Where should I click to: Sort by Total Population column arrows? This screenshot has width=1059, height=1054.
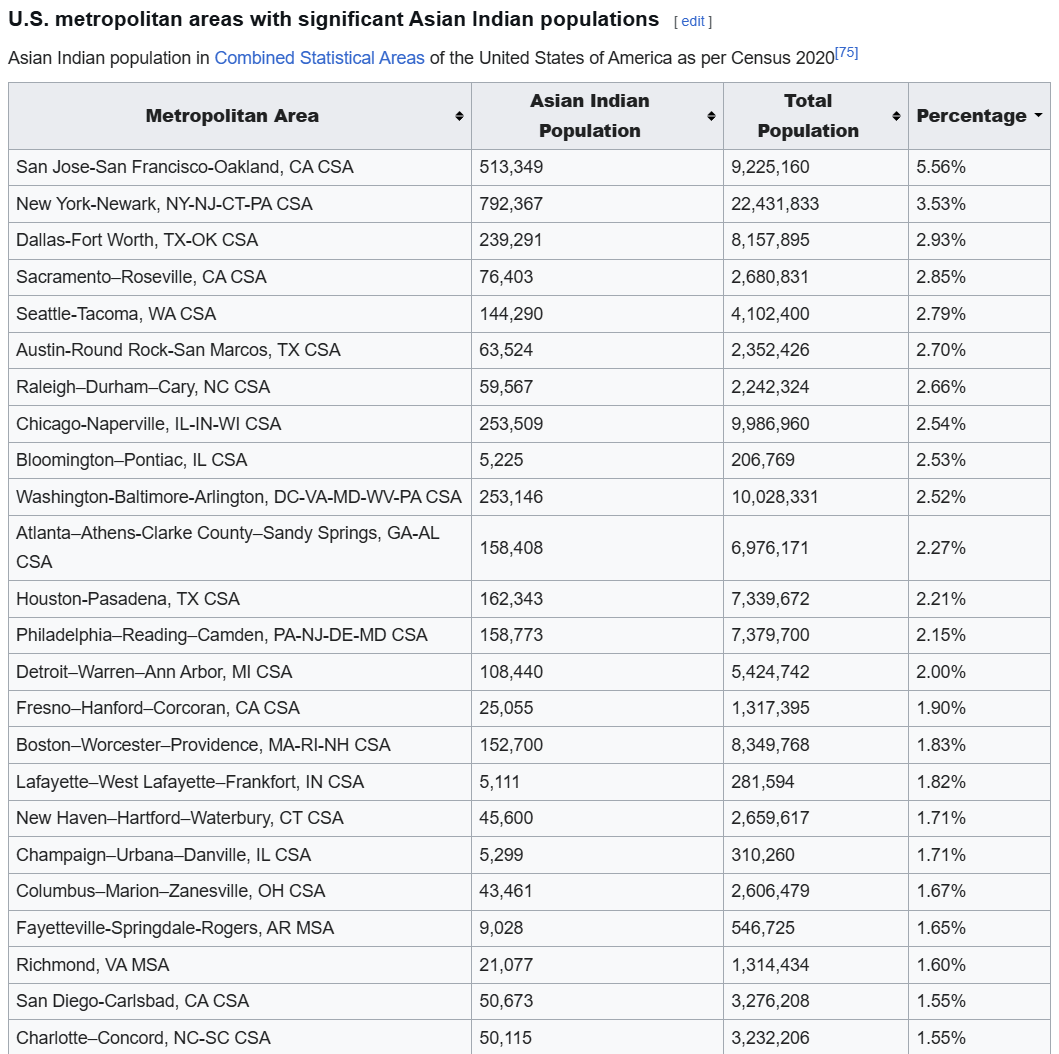pos(896,116)
